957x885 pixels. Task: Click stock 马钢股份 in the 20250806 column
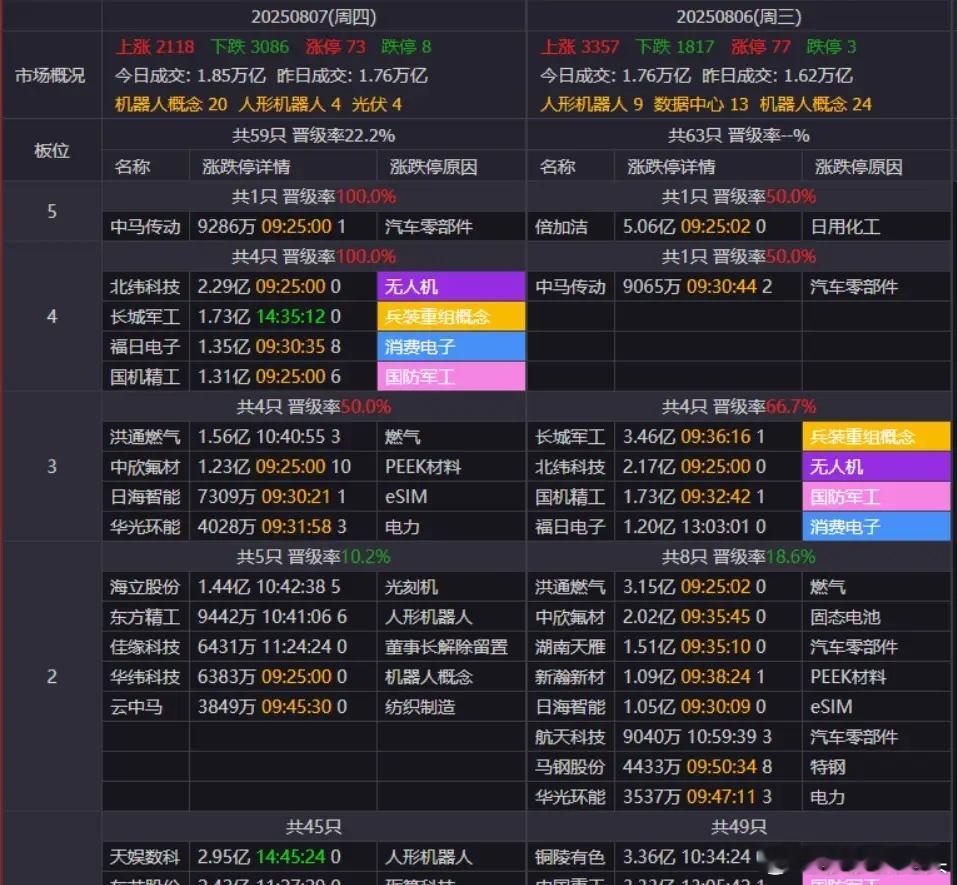(x=570, y=767)
